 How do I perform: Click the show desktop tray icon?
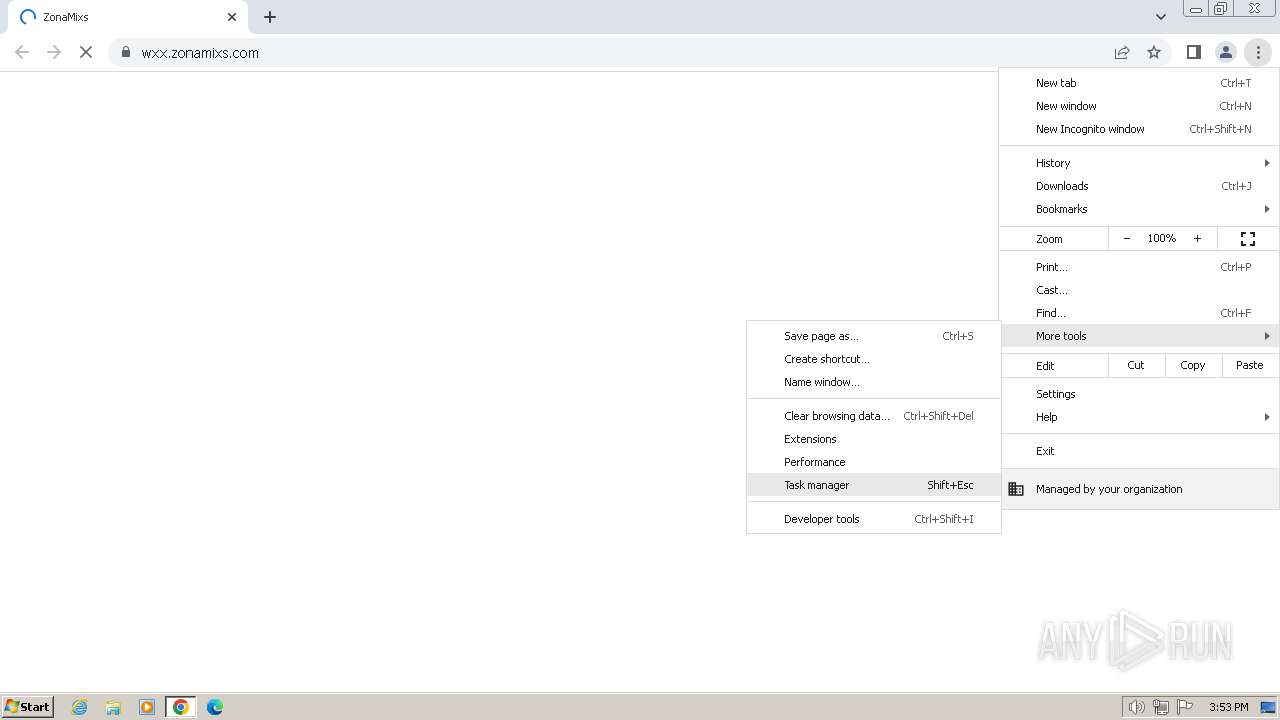pos(1268,707)
